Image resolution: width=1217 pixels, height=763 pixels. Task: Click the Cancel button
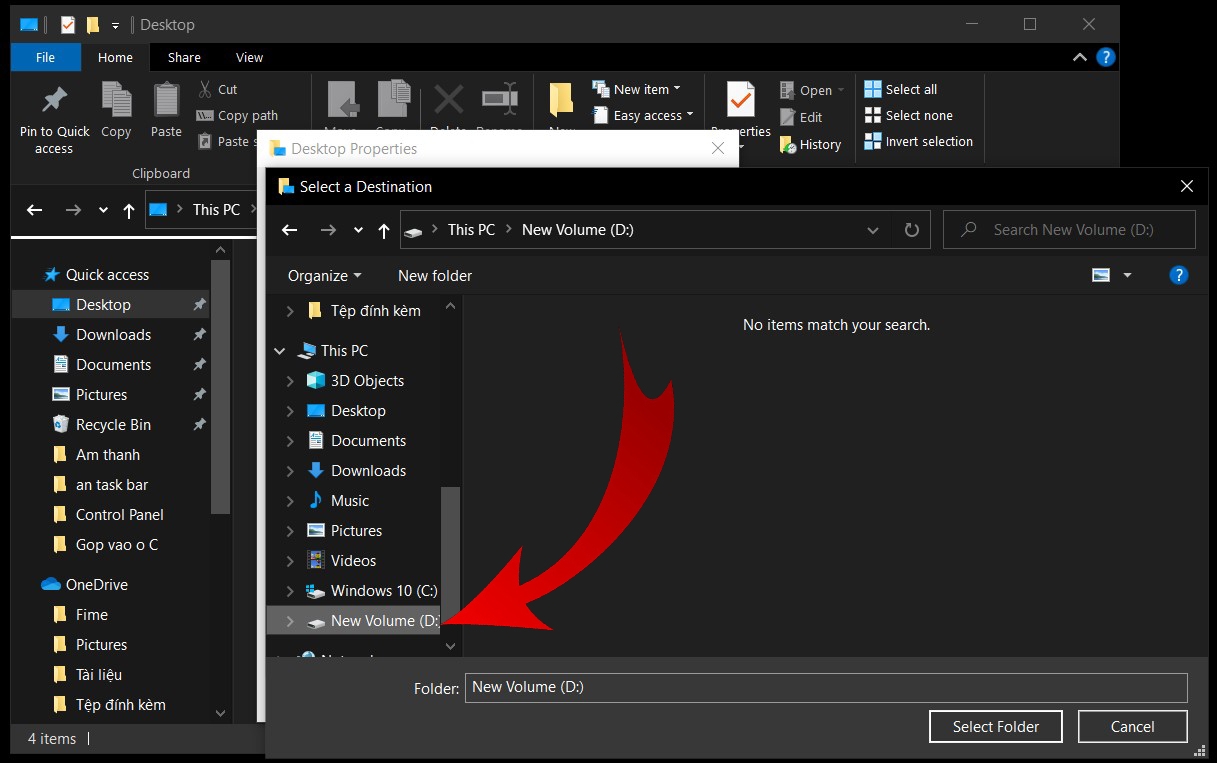coord(1133,727)
